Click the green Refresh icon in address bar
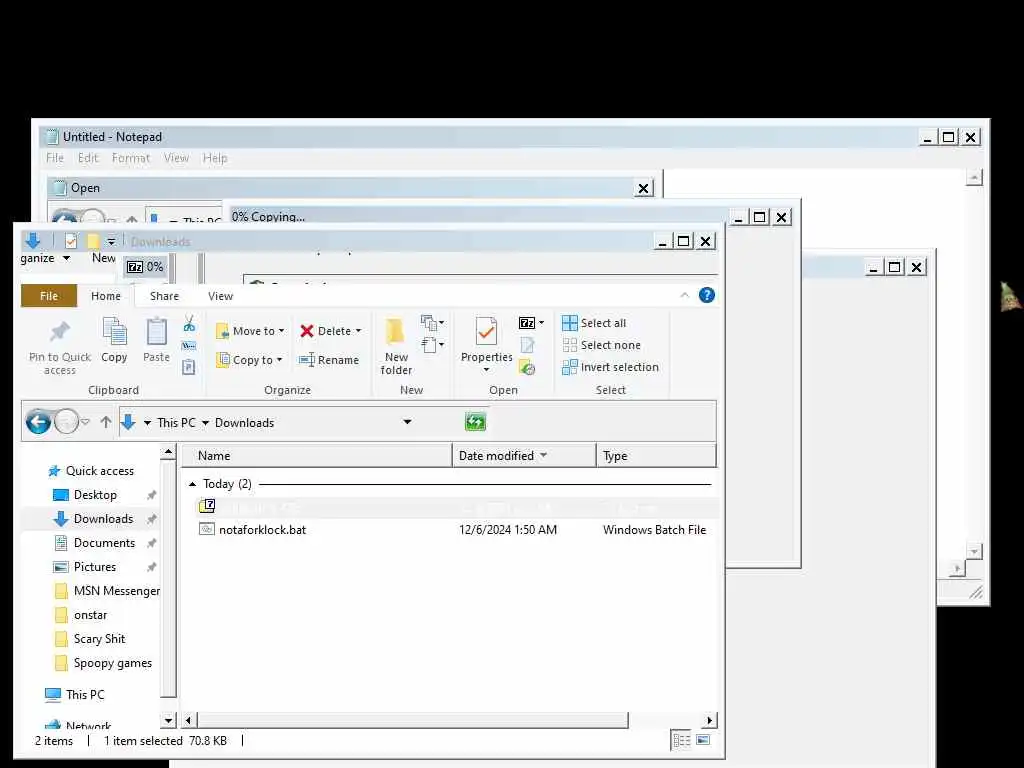 click(475, 423)
